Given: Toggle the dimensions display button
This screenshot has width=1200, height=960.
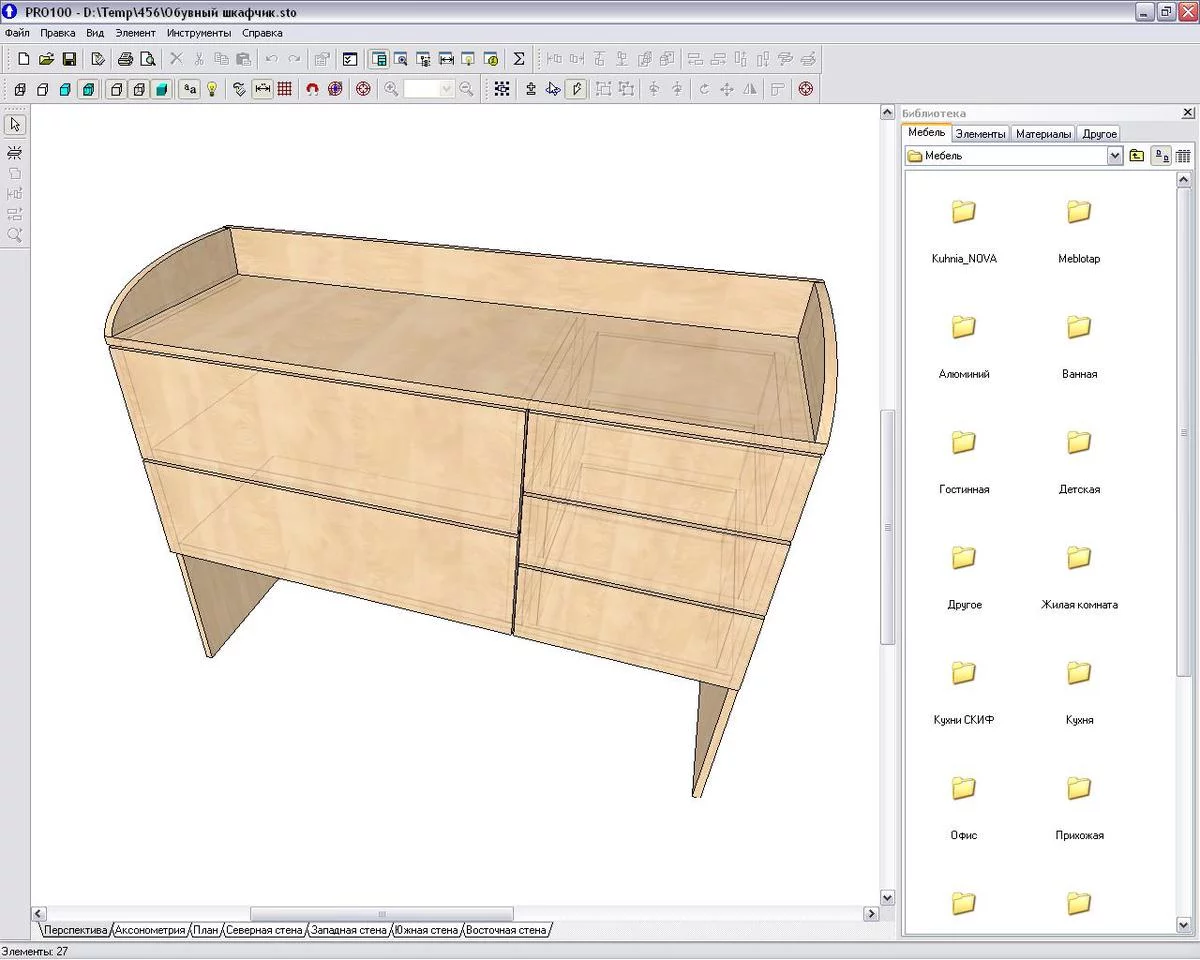Looking at the screenshot, I should pos(263,89).
